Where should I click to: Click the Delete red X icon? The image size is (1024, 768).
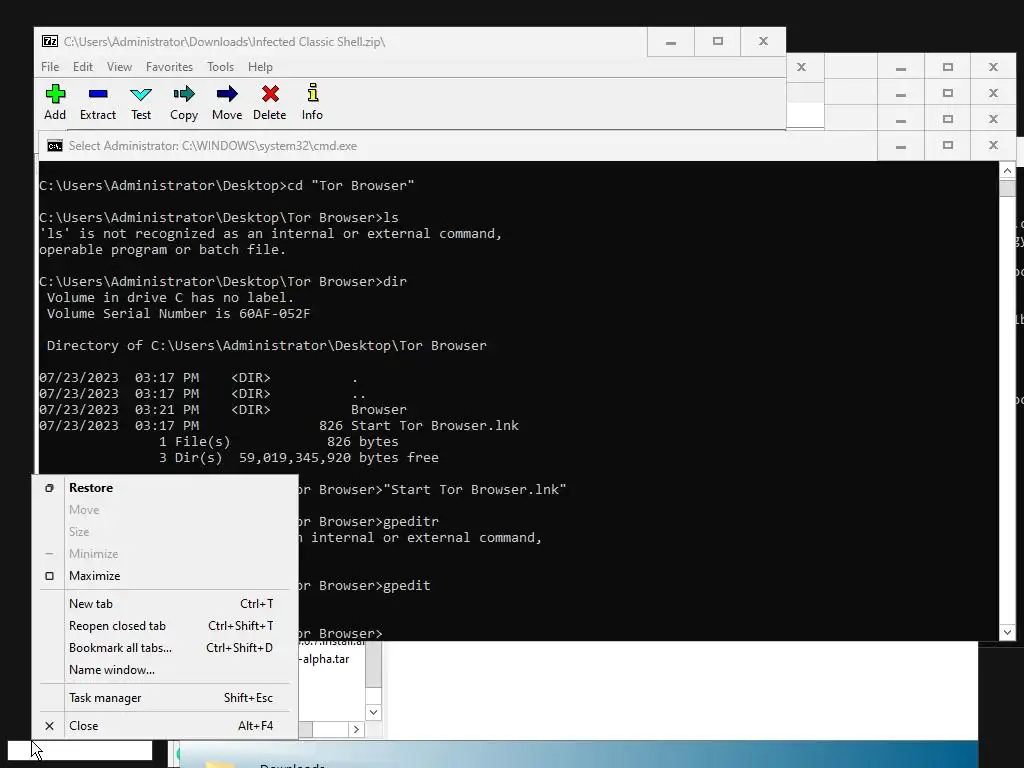270,94
